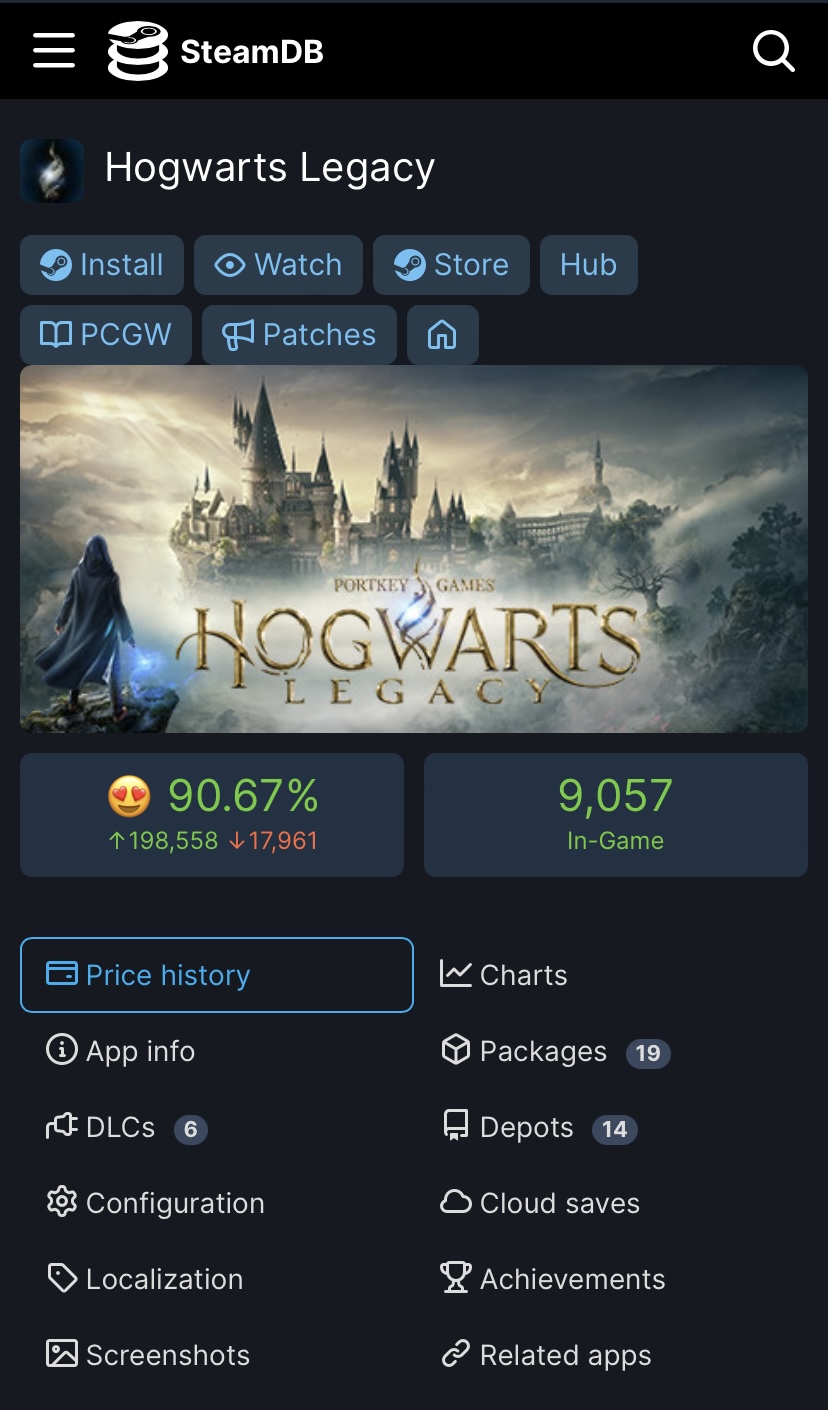Show the Packages list tab

click(x=543, y=1051)
